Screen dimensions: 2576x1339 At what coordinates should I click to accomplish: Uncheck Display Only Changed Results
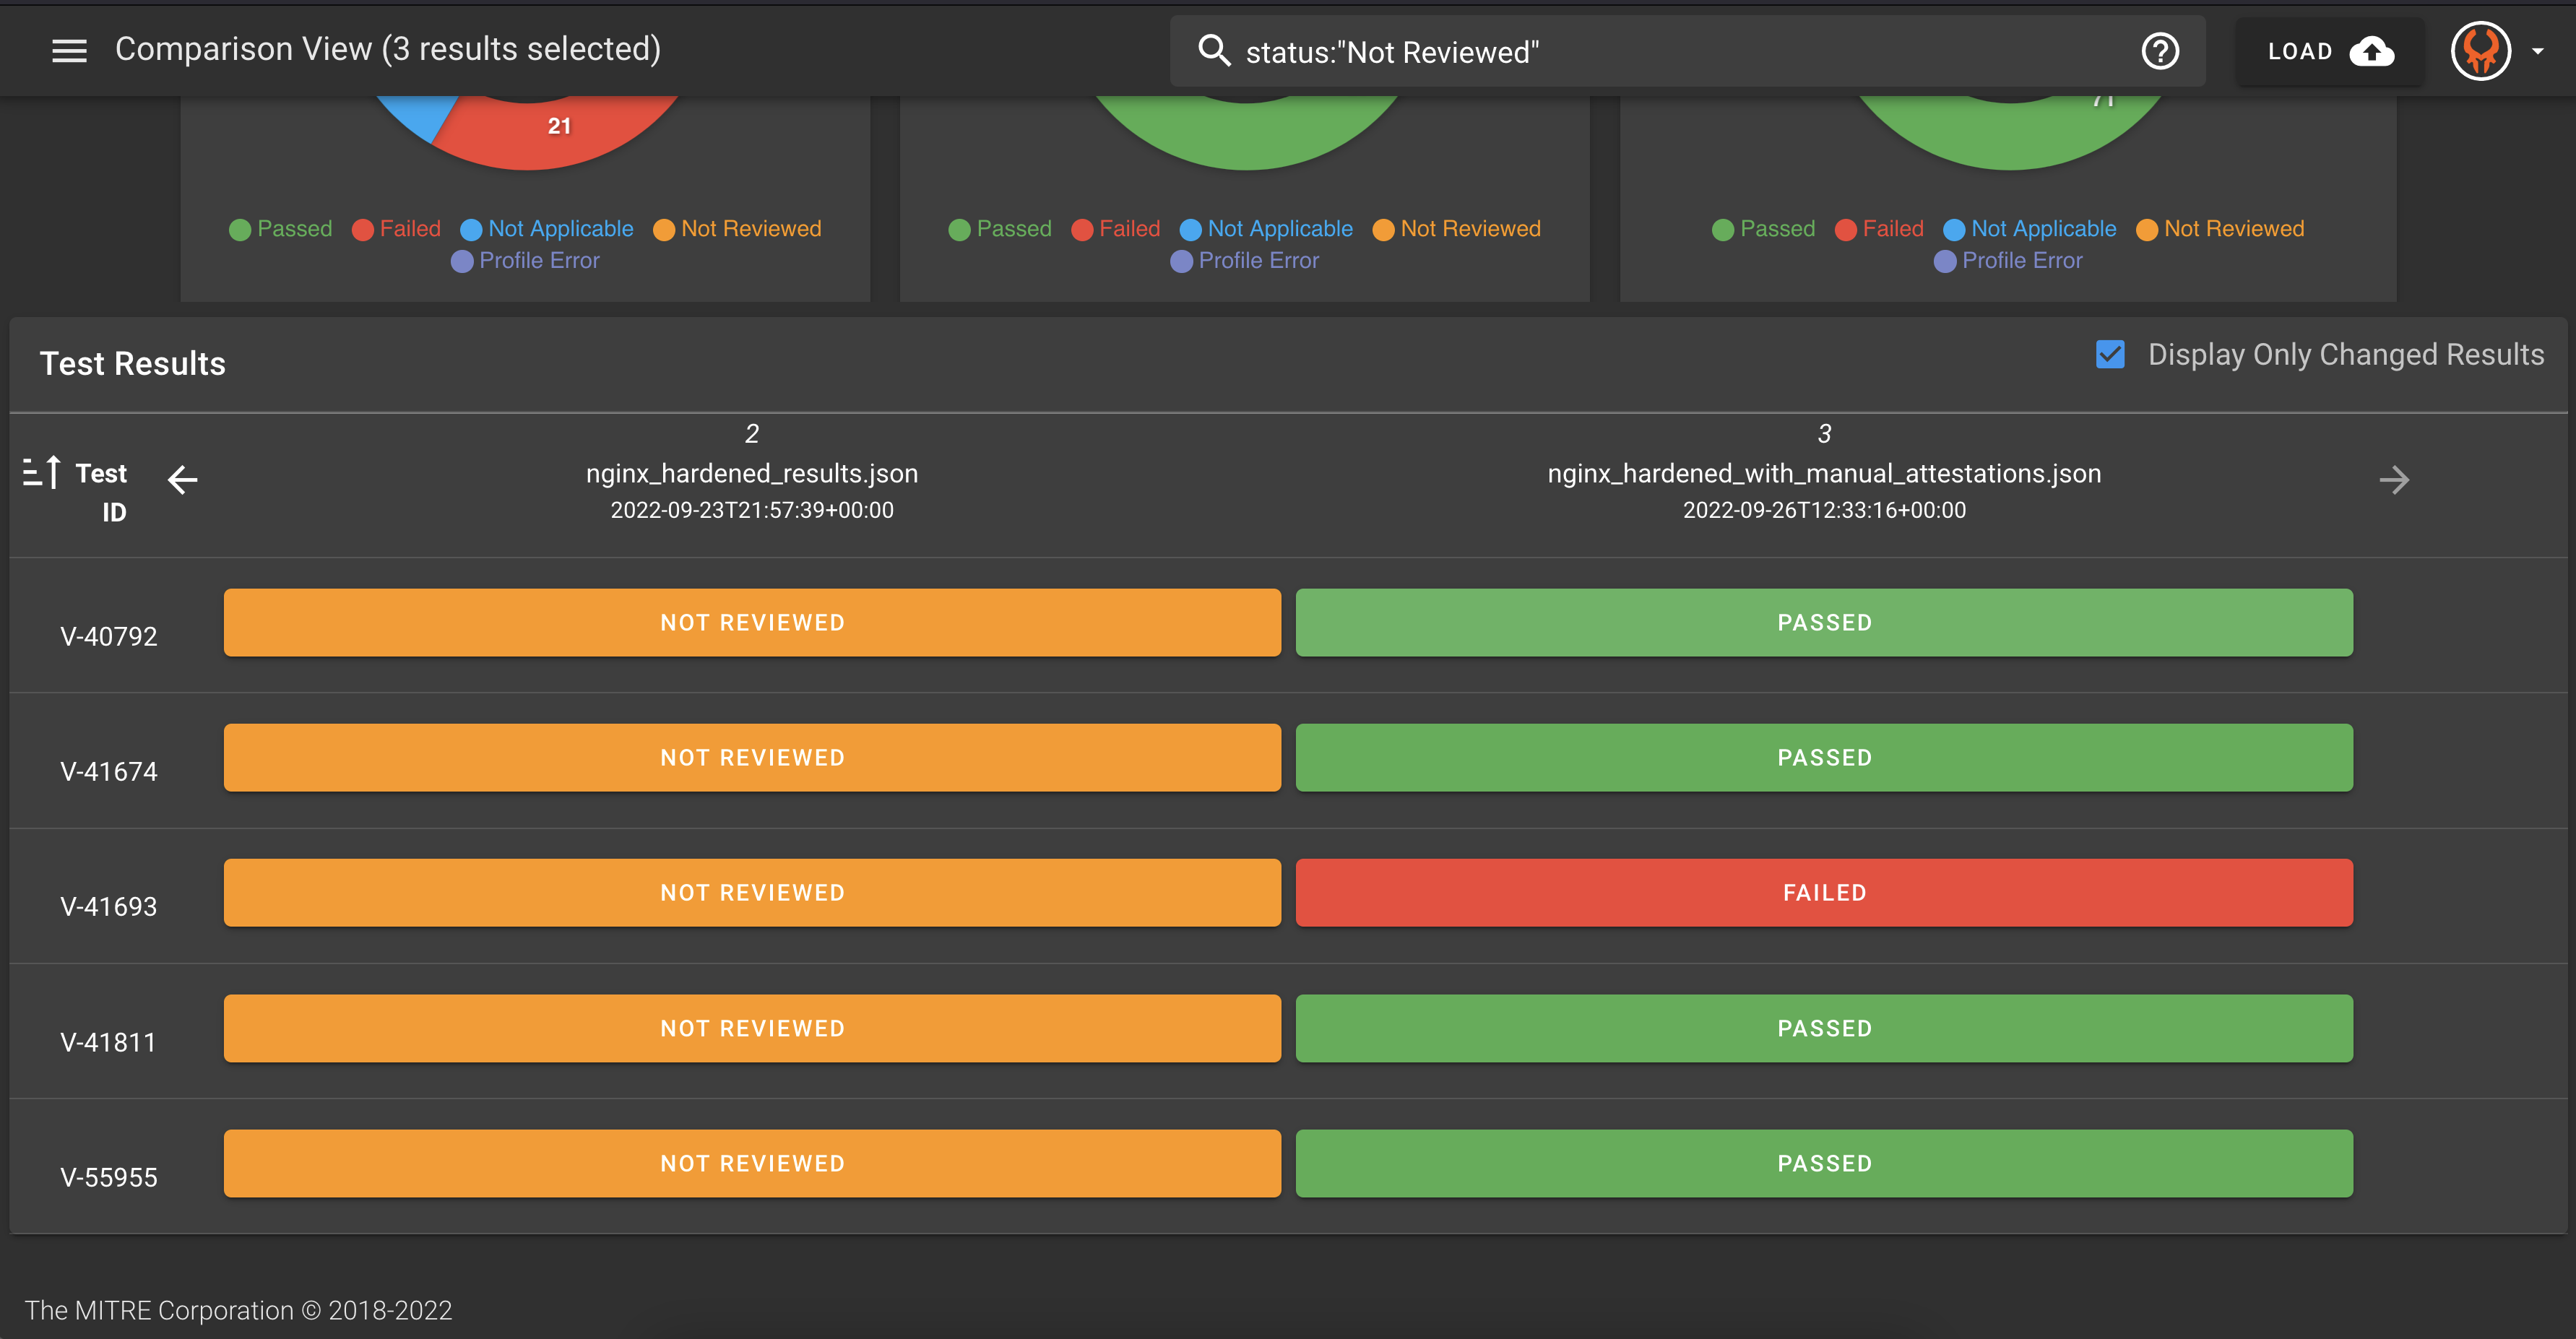click(x=2110, y=355)
